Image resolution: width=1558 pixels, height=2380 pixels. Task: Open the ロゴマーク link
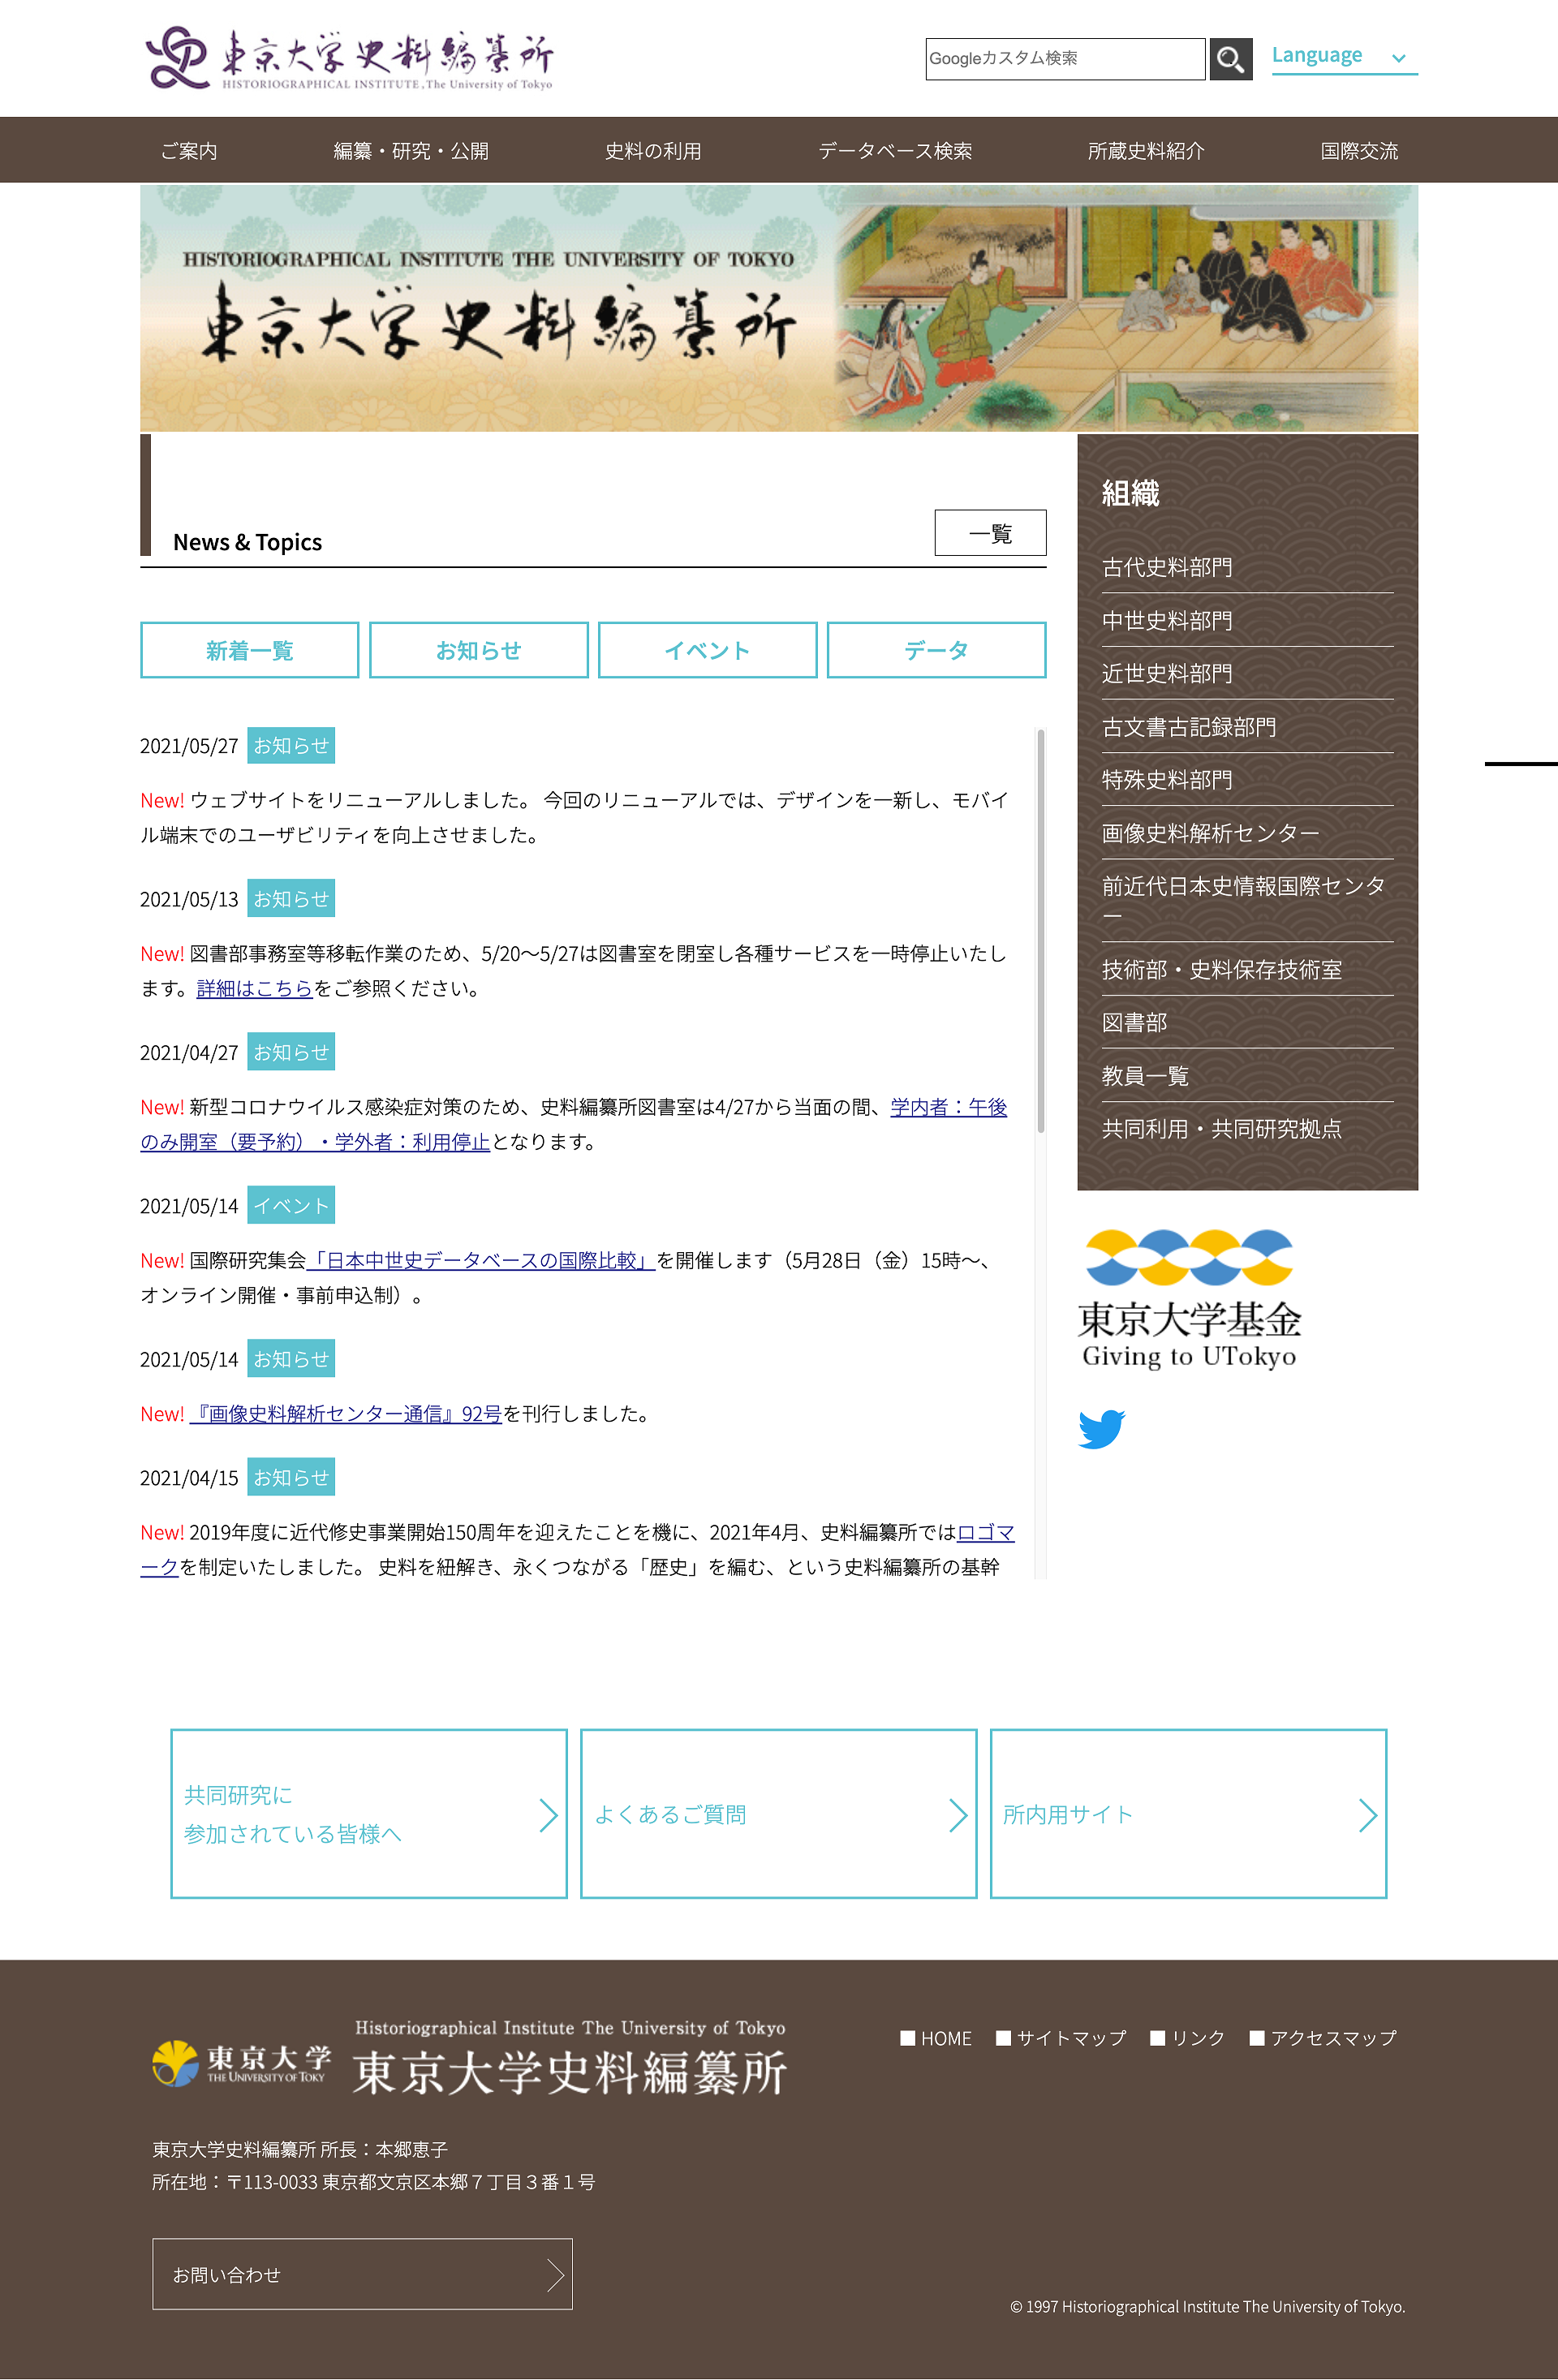985,1532
